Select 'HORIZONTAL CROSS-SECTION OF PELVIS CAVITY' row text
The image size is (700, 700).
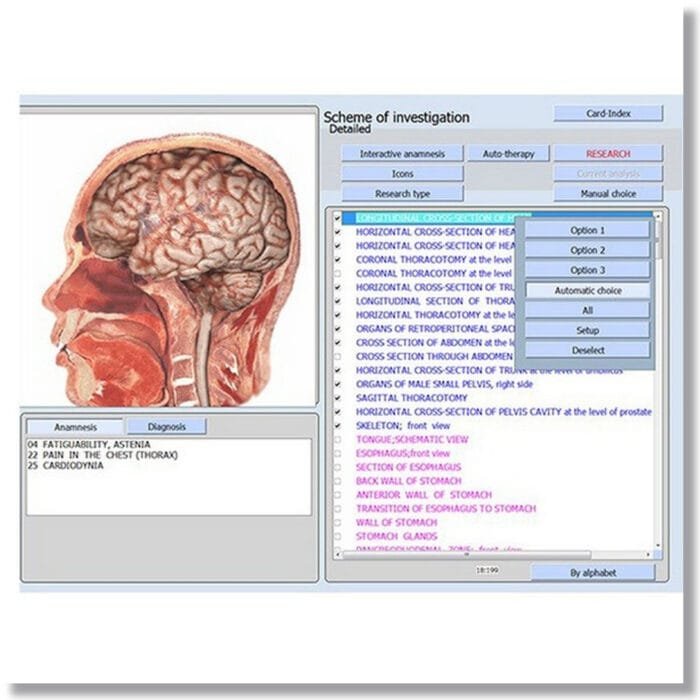(504, 412)
